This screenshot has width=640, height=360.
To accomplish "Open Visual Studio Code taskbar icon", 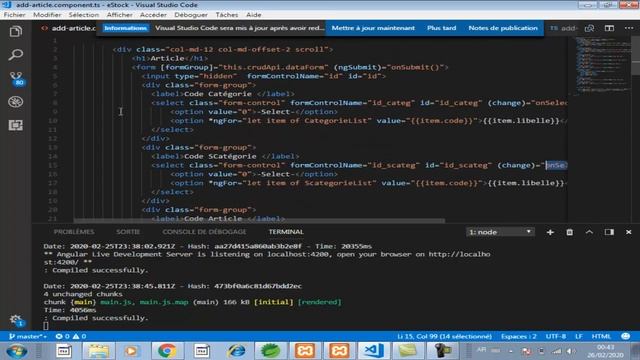I will [x=374, y=351].
